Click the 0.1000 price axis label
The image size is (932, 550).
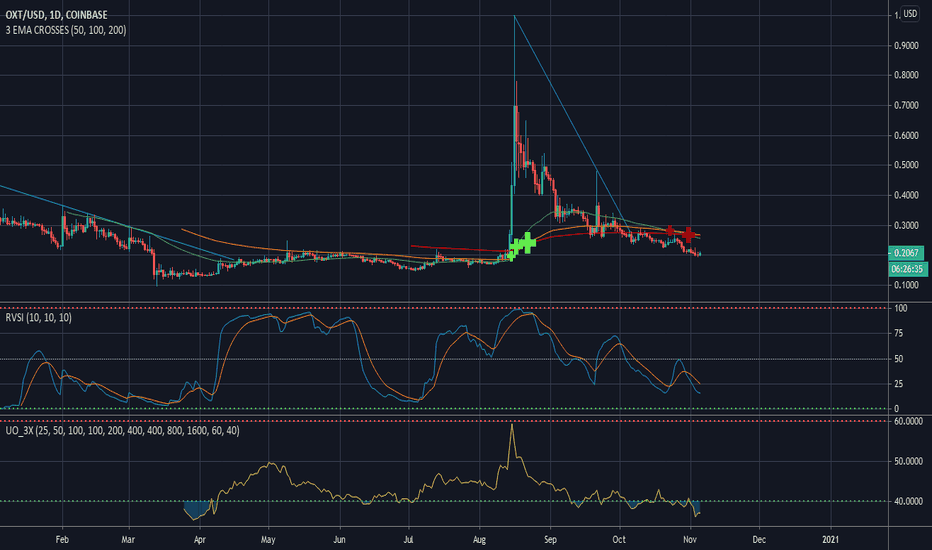point(906,285)
